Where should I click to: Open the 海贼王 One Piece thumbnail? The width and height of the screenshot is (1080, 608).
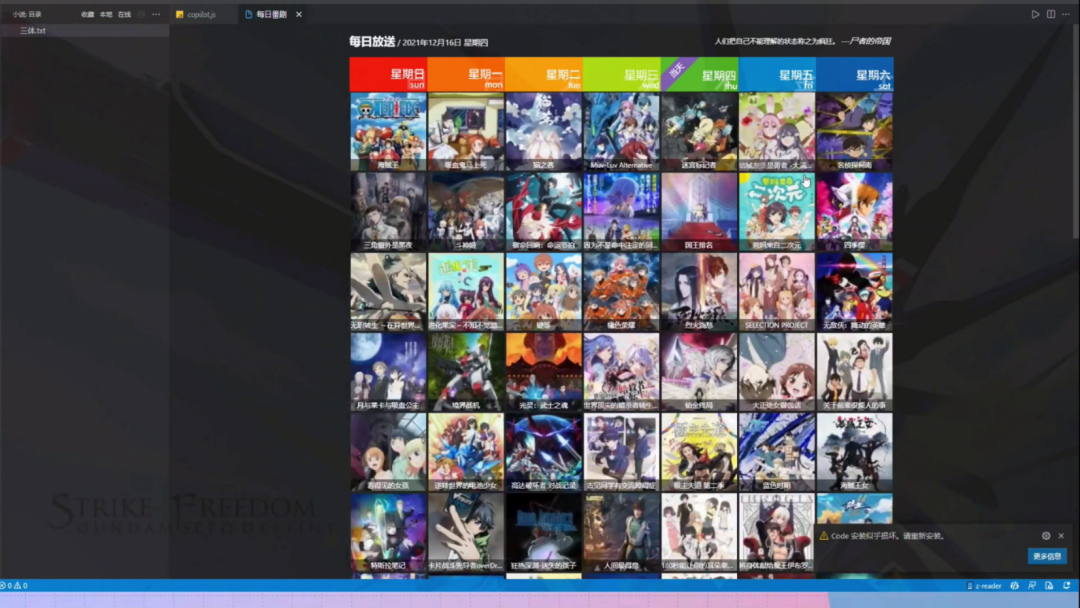[388, 132]
